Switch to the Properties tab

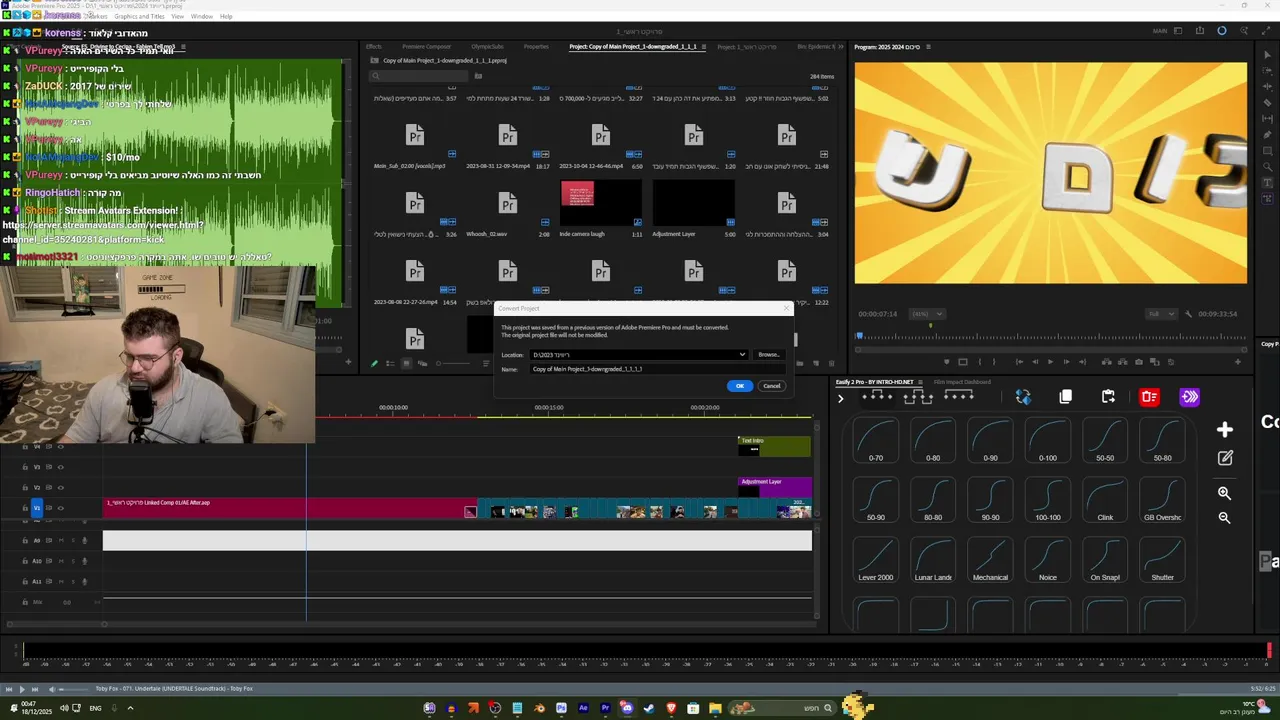(x=536, y=47)
